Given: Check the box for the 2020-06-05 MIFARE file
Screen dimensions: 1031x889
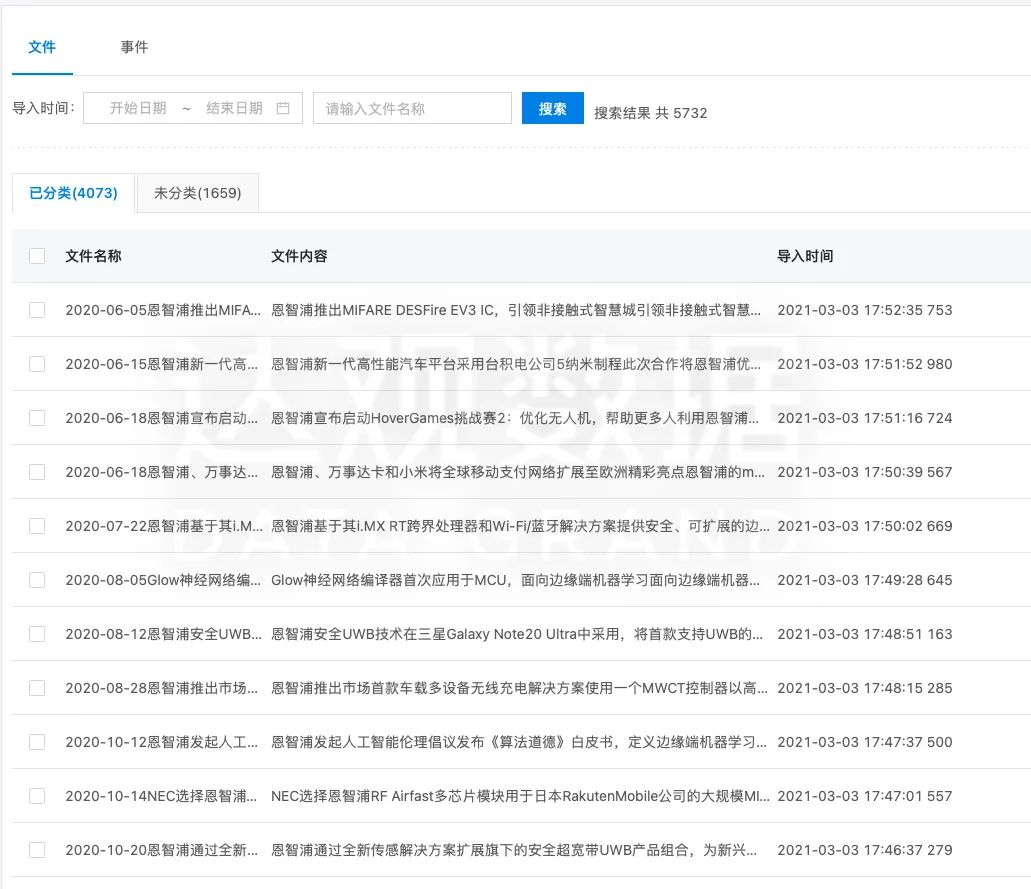Looking at the screenshot, I should click(x=37, y=310).
